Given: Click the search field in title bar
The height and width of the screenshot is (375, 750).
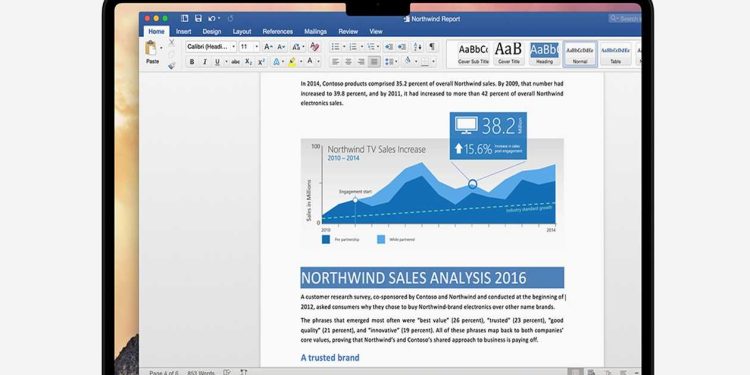Looking at the screenshot, I should [x=625, y=18].
